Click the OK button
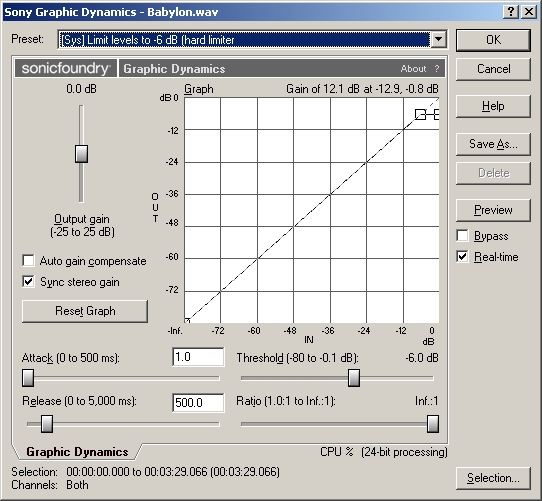The image size is (542, 501). click(x=493, y=40)
